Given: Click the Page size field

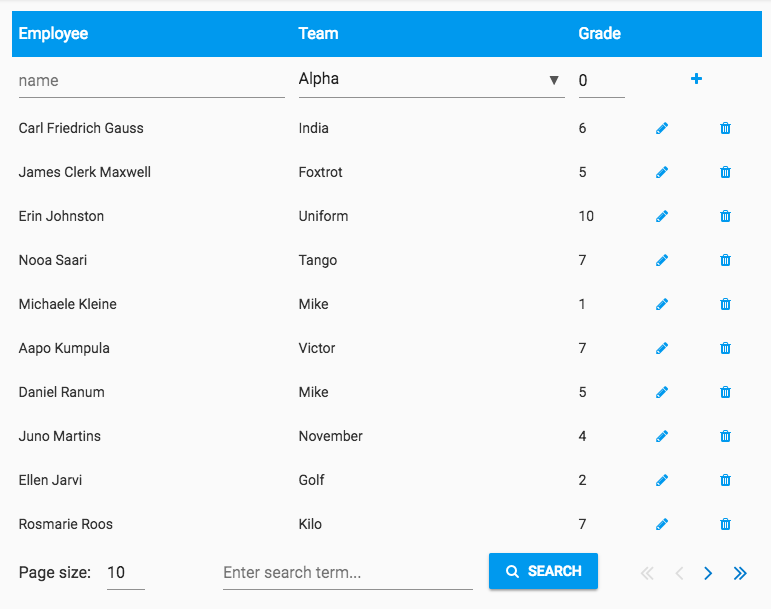Looking at the screenshot, I should 125,573.
